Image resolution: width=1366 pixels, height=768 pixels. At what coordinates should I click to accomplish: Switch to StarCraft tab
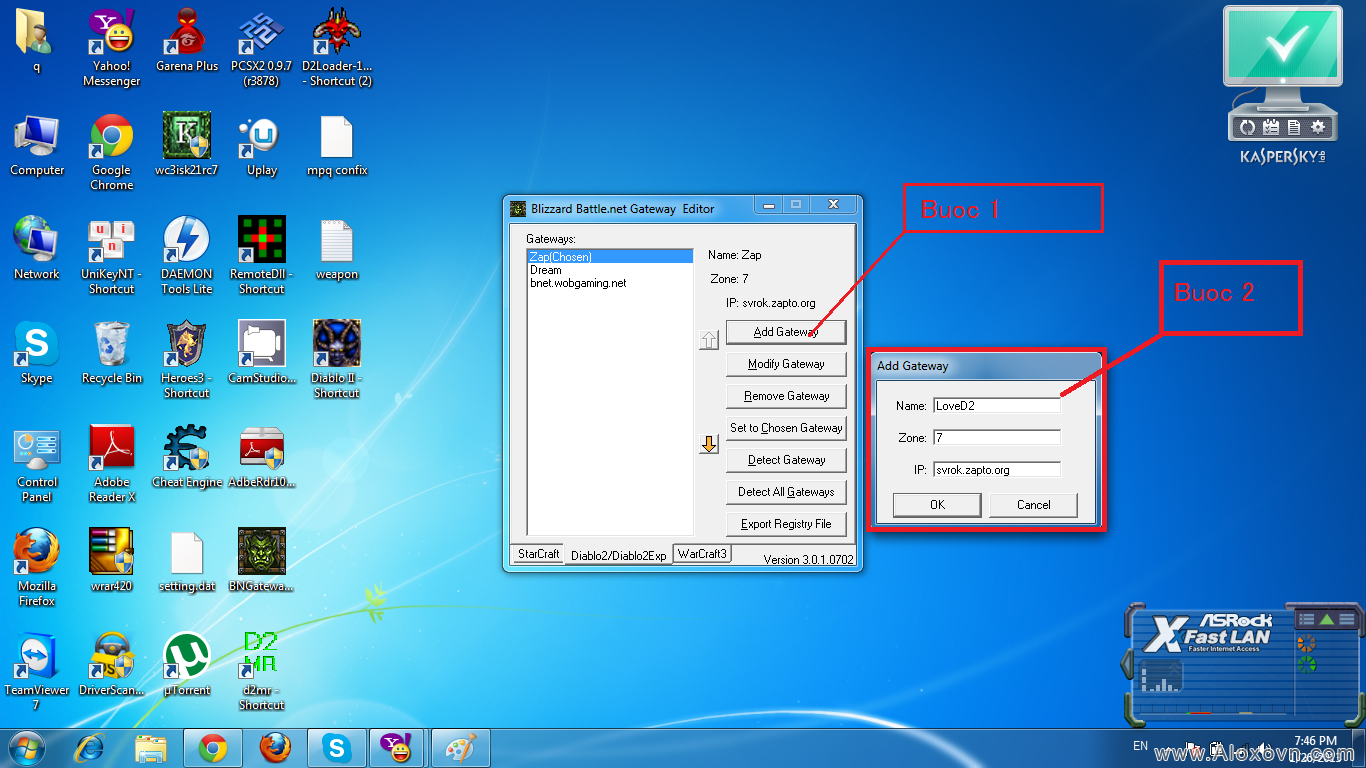[x=538, y=554]
